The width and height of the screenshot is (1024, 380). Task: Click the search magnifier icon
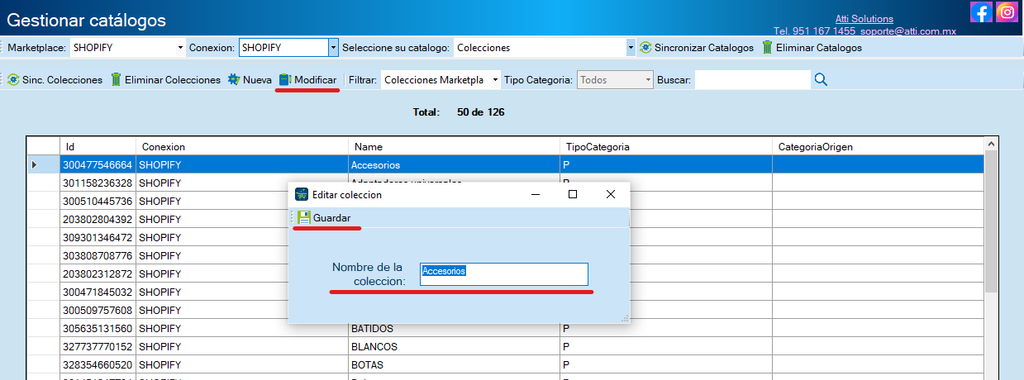[821, 80]
